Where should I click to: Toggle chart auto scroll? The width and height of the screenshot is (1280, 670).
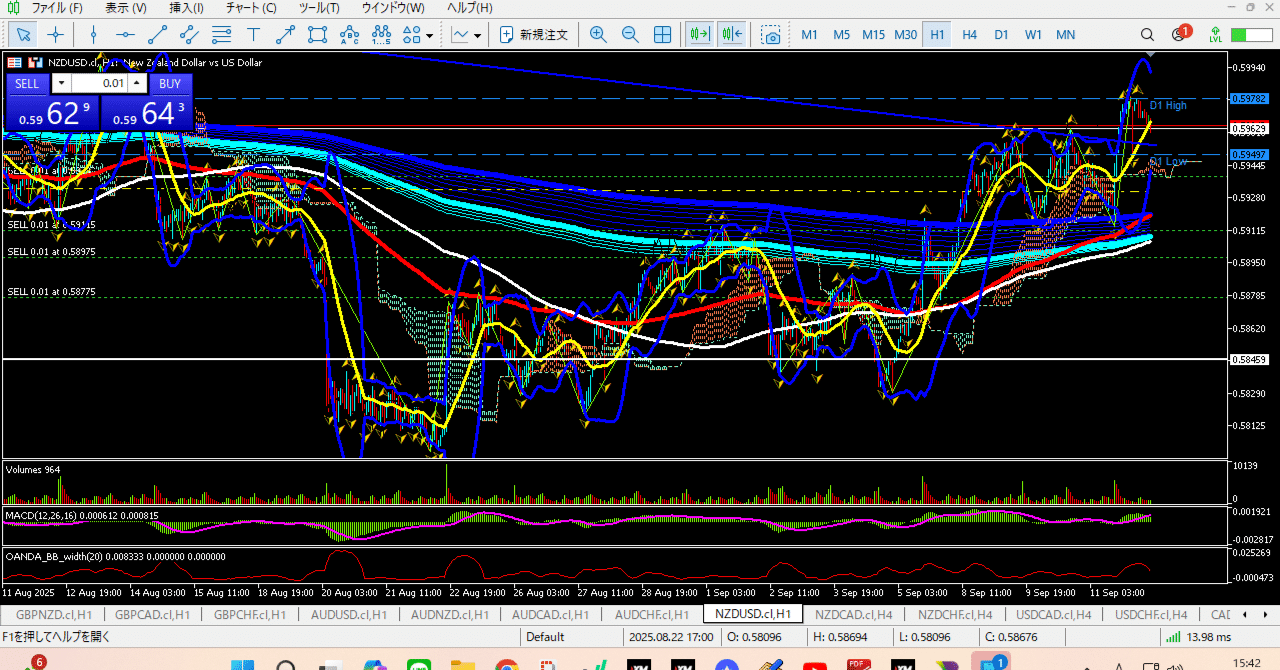click(699, 34)
